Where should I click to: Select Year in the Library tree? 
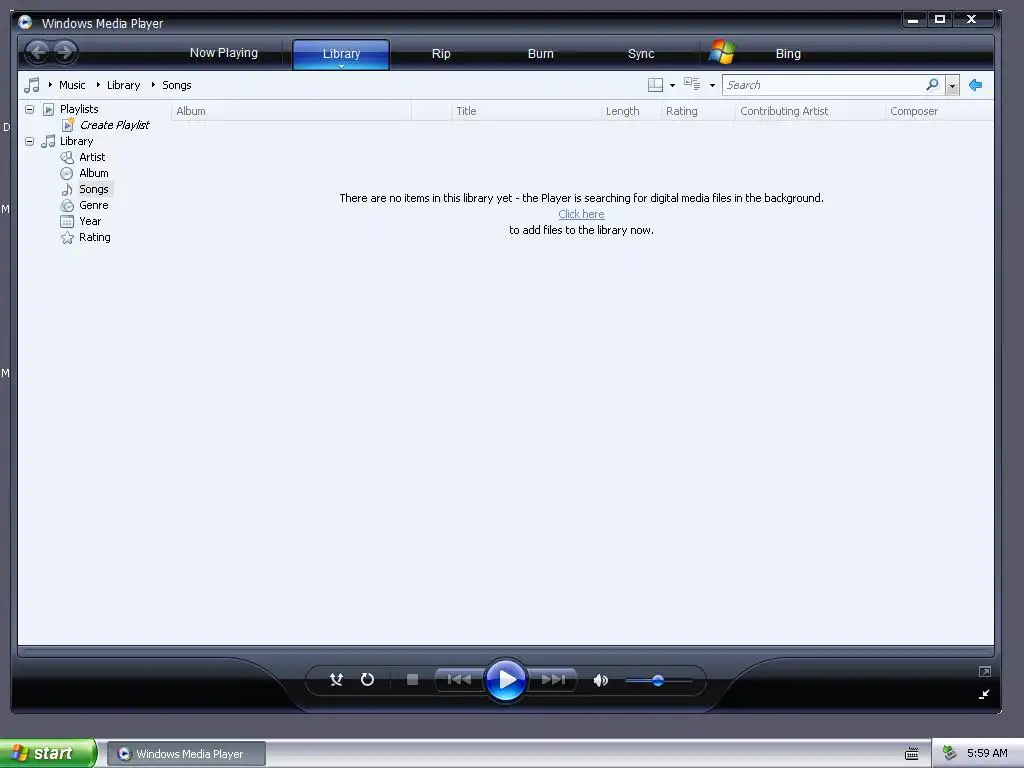(90, 221)
